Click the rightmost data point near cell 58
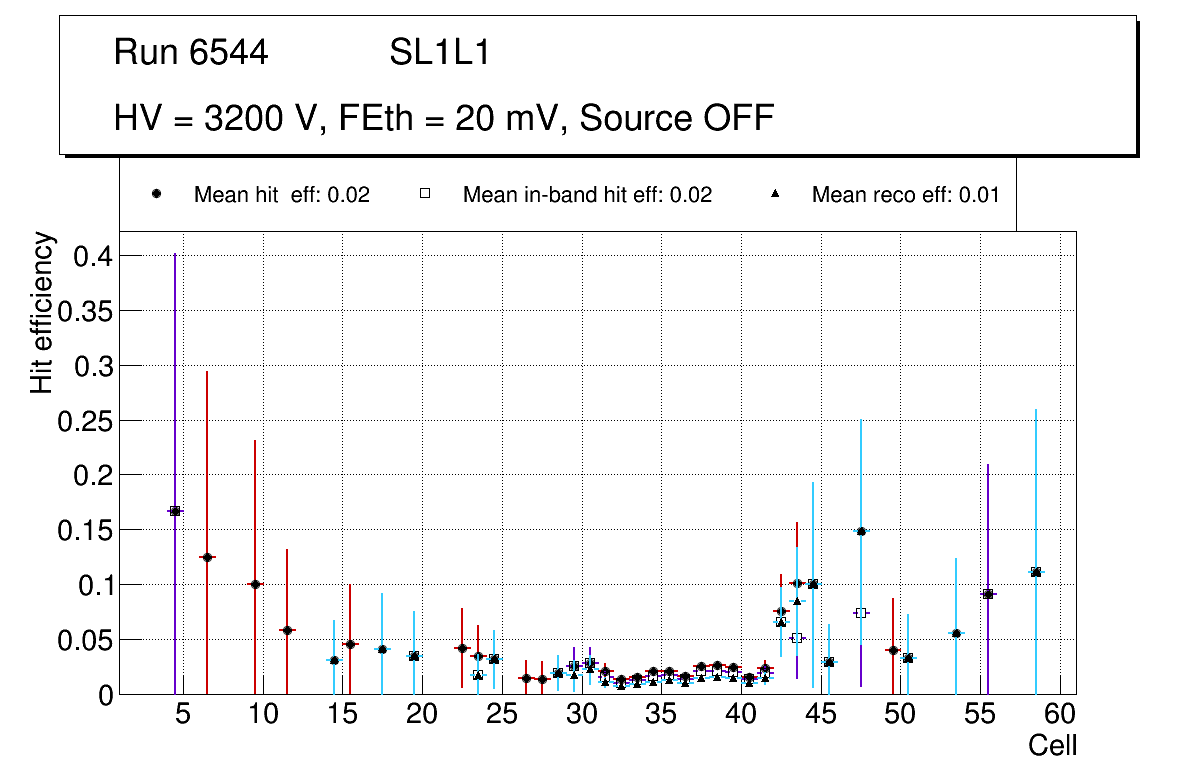 (x=1036, y=572)
